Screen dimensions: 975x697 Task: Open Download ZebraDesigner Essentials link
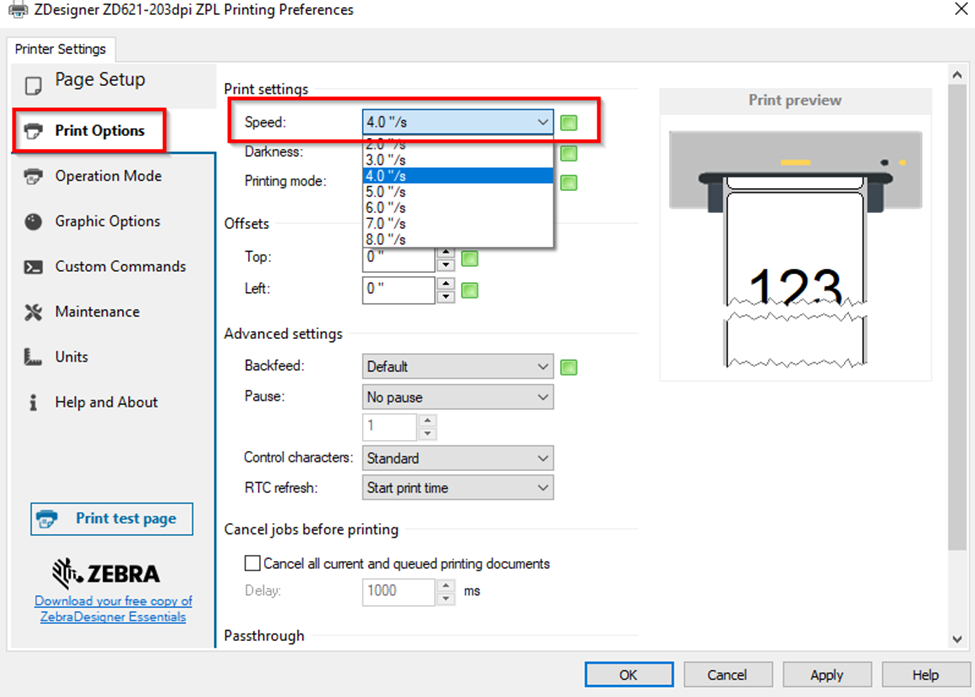click(x=113, y=609)
